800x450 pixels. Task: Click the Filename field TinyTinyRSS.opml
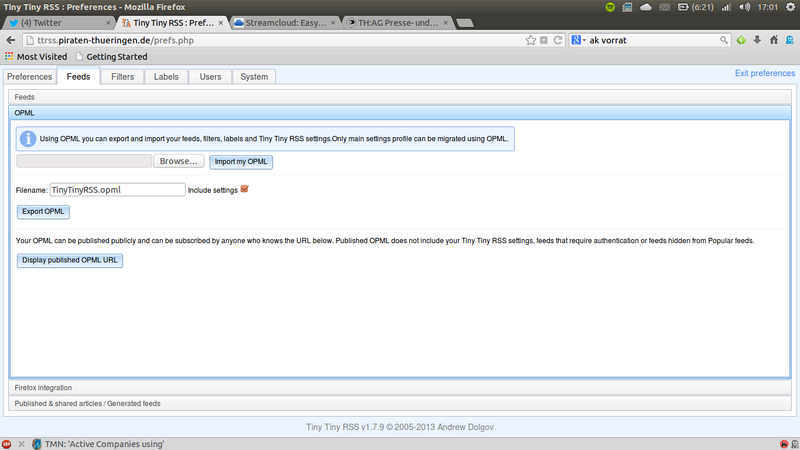(x=117, y=190)
